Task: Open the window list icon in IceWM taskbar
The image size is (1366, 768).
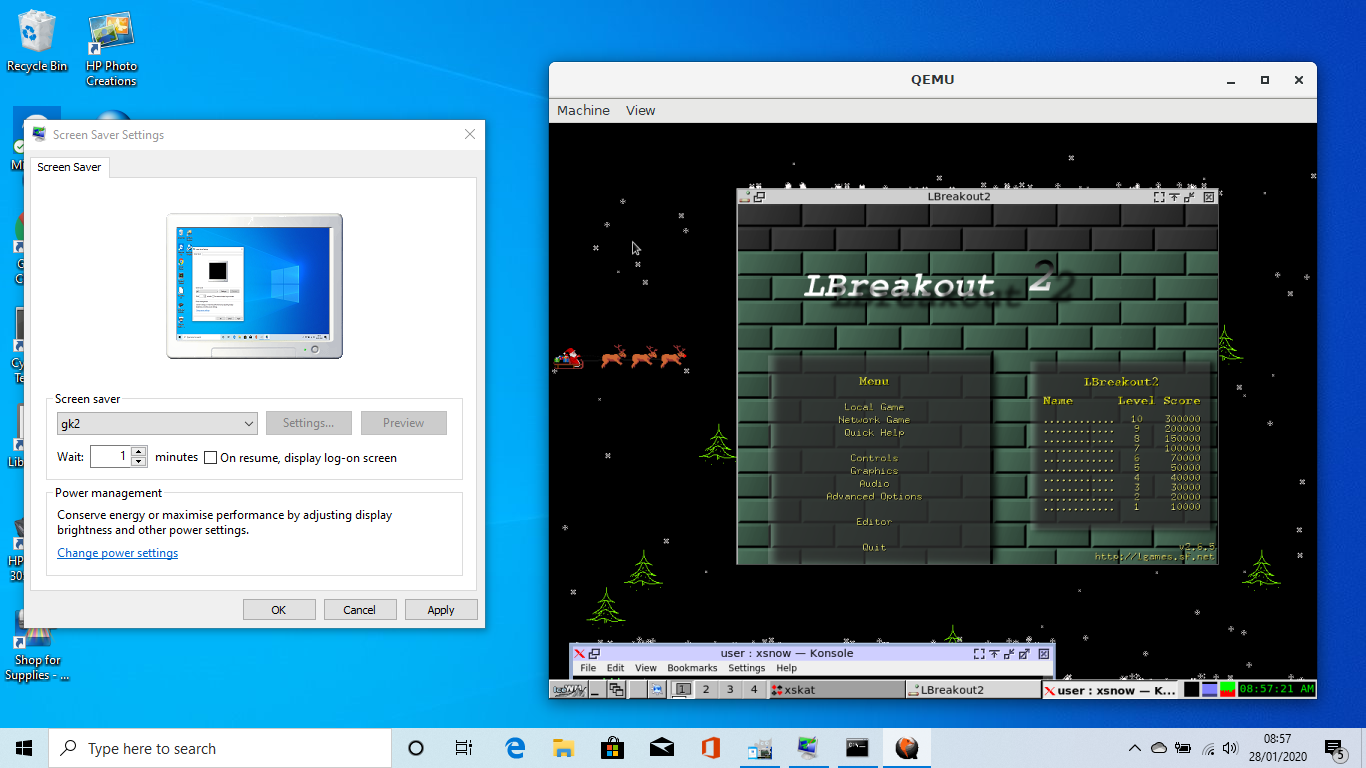Action: 616,689
